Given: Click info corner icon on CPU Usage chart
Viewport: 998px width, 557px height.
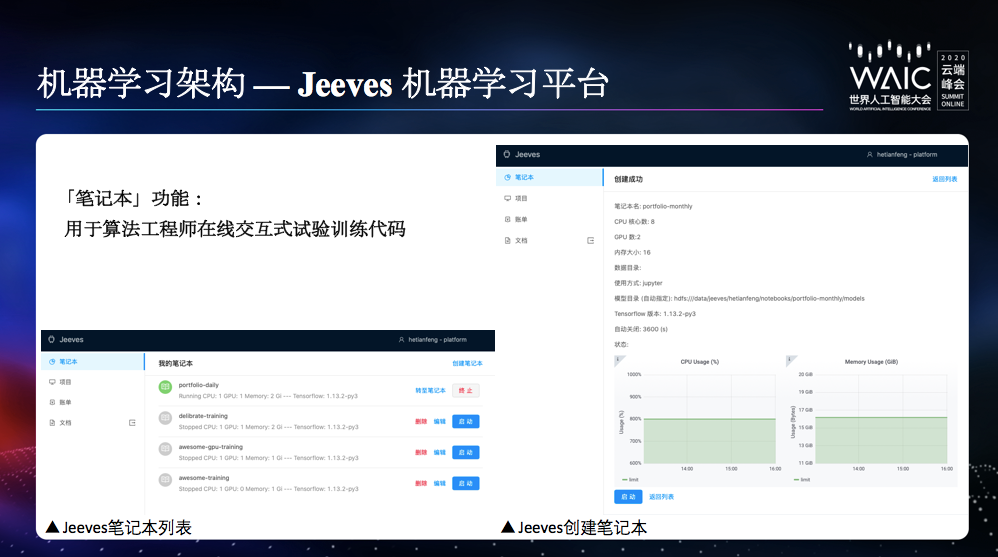Looking at the screenshot, I should [618, 360].
